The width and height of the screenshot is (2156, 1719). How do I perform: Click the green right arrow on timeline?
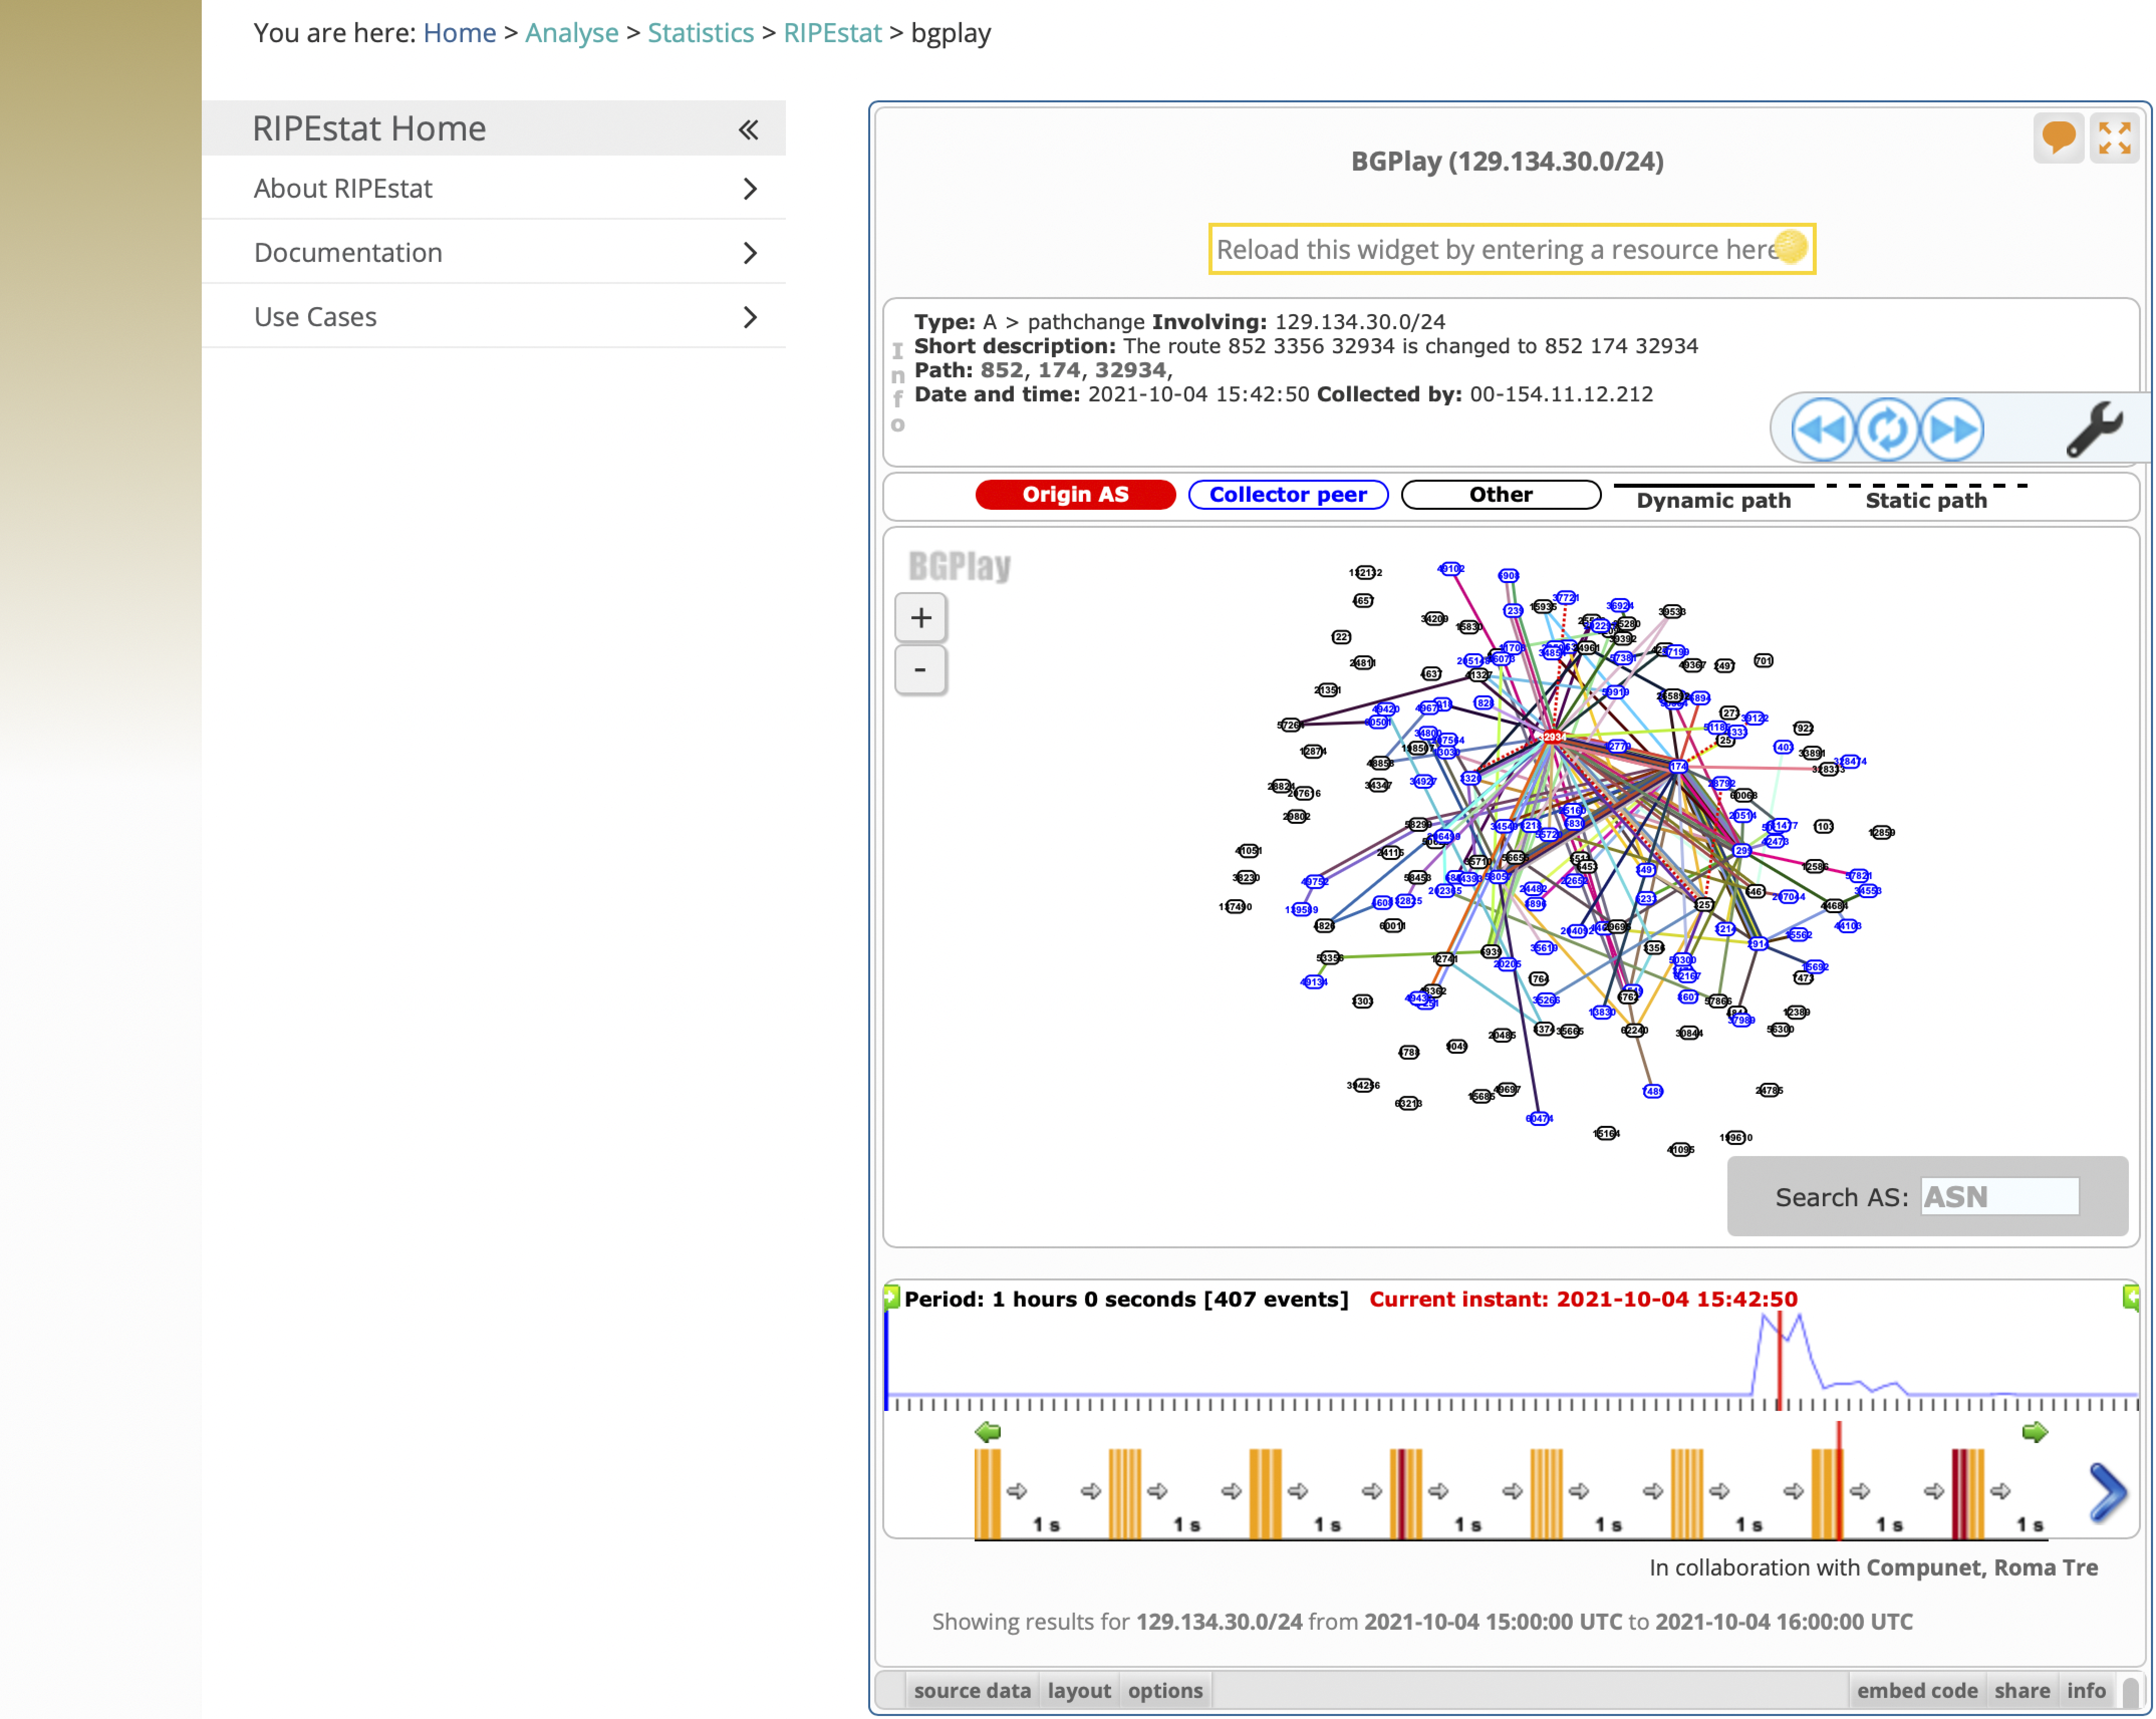click(2034, 1432)
